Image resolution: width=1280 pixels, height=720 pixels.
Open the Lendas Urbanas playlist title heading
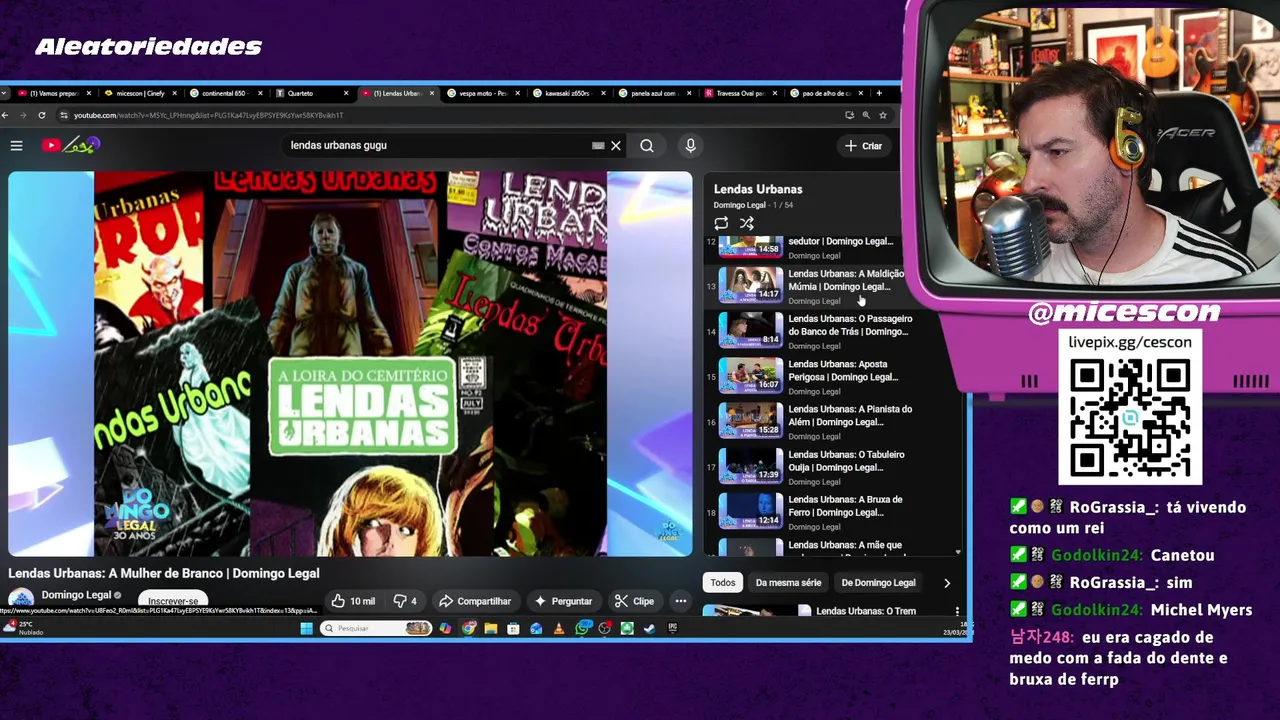pos(758,189)
